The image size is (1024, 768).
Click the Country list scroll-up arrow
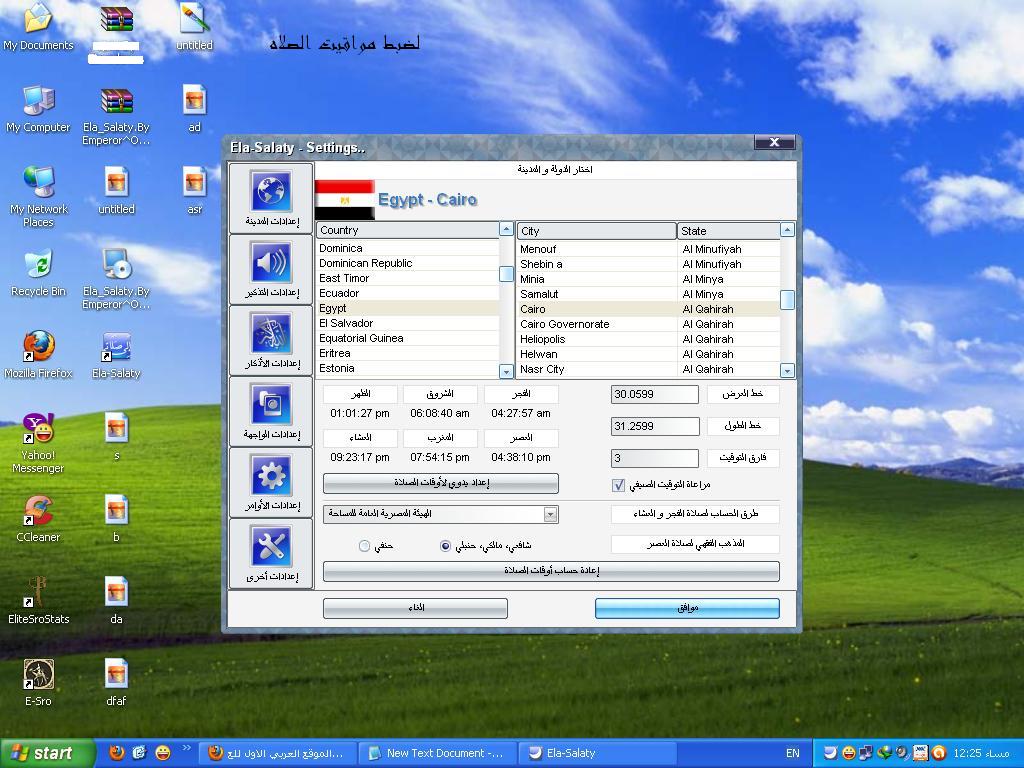pos(506,229)
